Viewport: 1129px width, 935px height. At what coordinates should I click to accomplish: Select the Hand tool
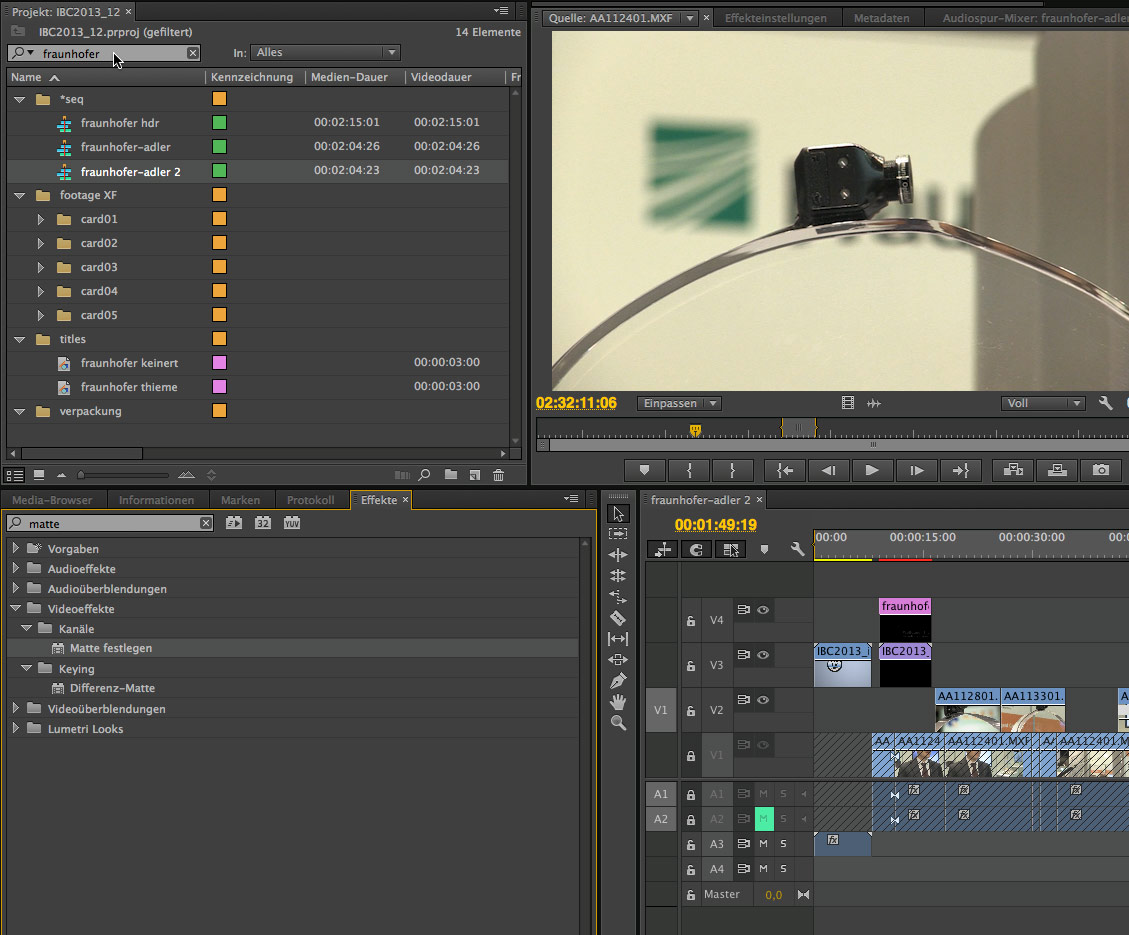click(x=617, y=702)
